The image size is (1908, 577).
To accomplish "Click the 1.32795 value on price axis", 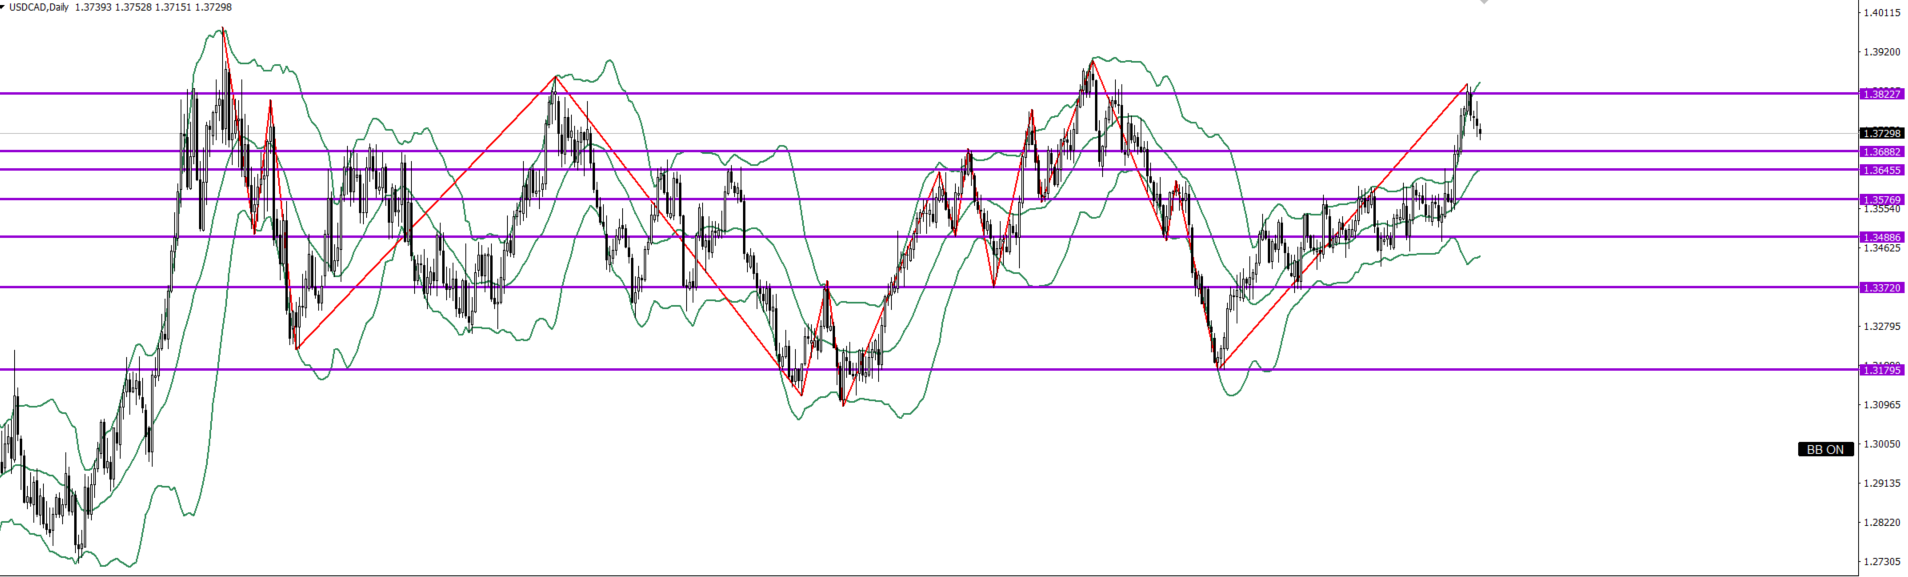I will [1881, 326].
